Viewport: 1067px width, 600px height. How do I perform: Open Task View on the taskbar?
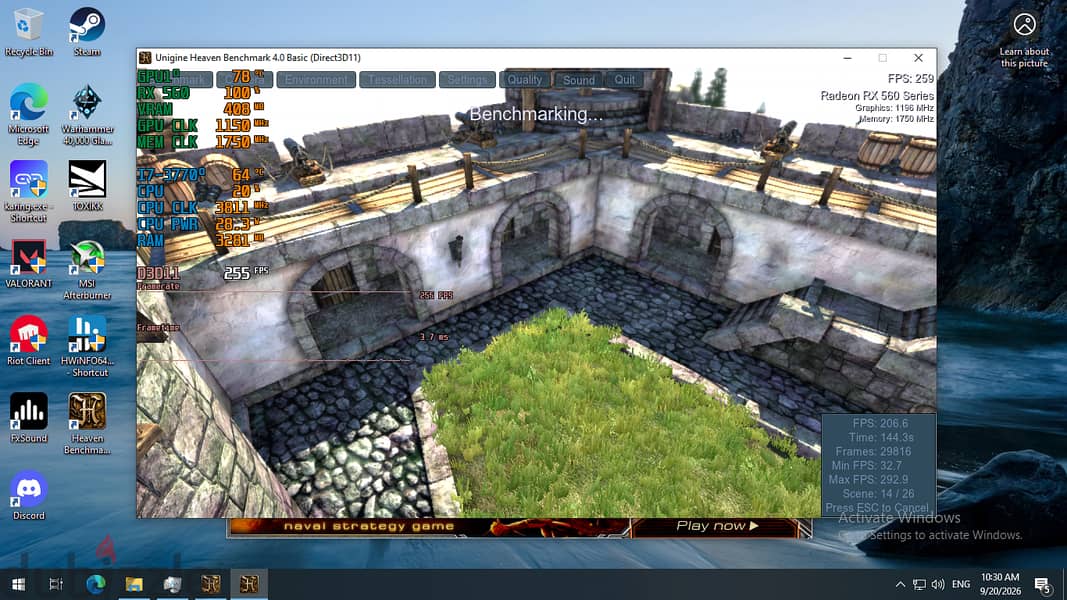56,584
